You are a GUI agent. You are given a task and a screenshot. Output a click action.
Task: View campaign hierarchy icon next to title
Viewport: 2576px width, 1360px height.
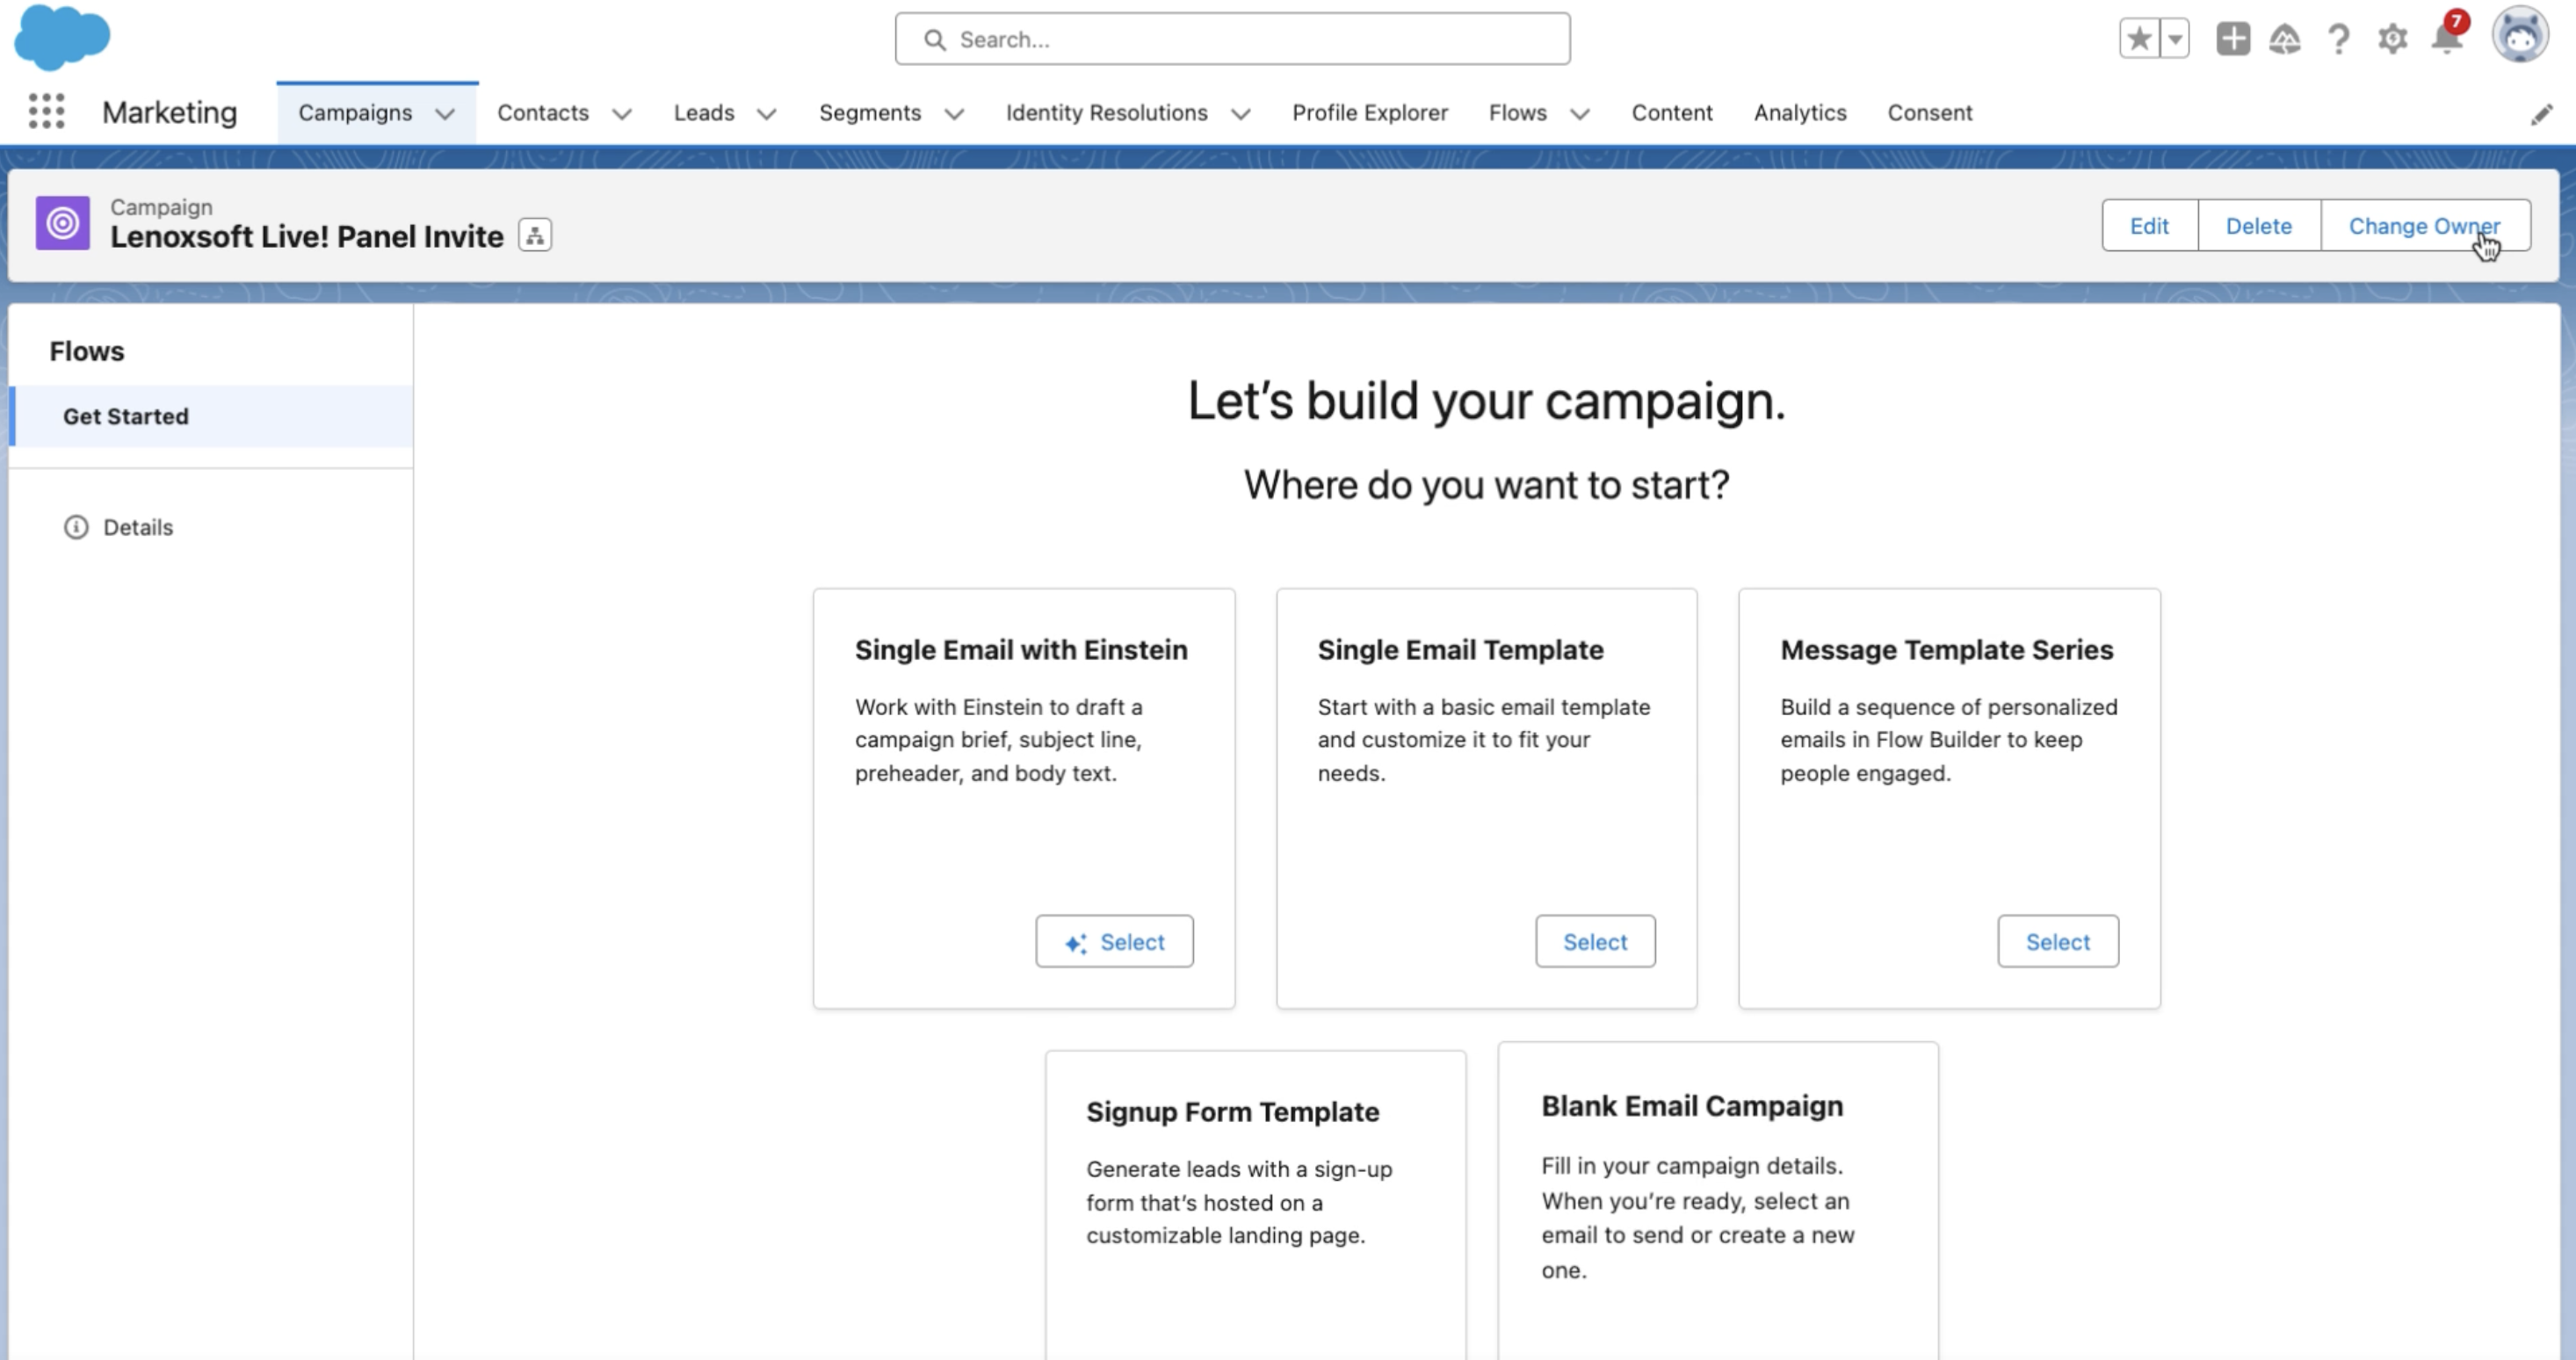[535, 236]
